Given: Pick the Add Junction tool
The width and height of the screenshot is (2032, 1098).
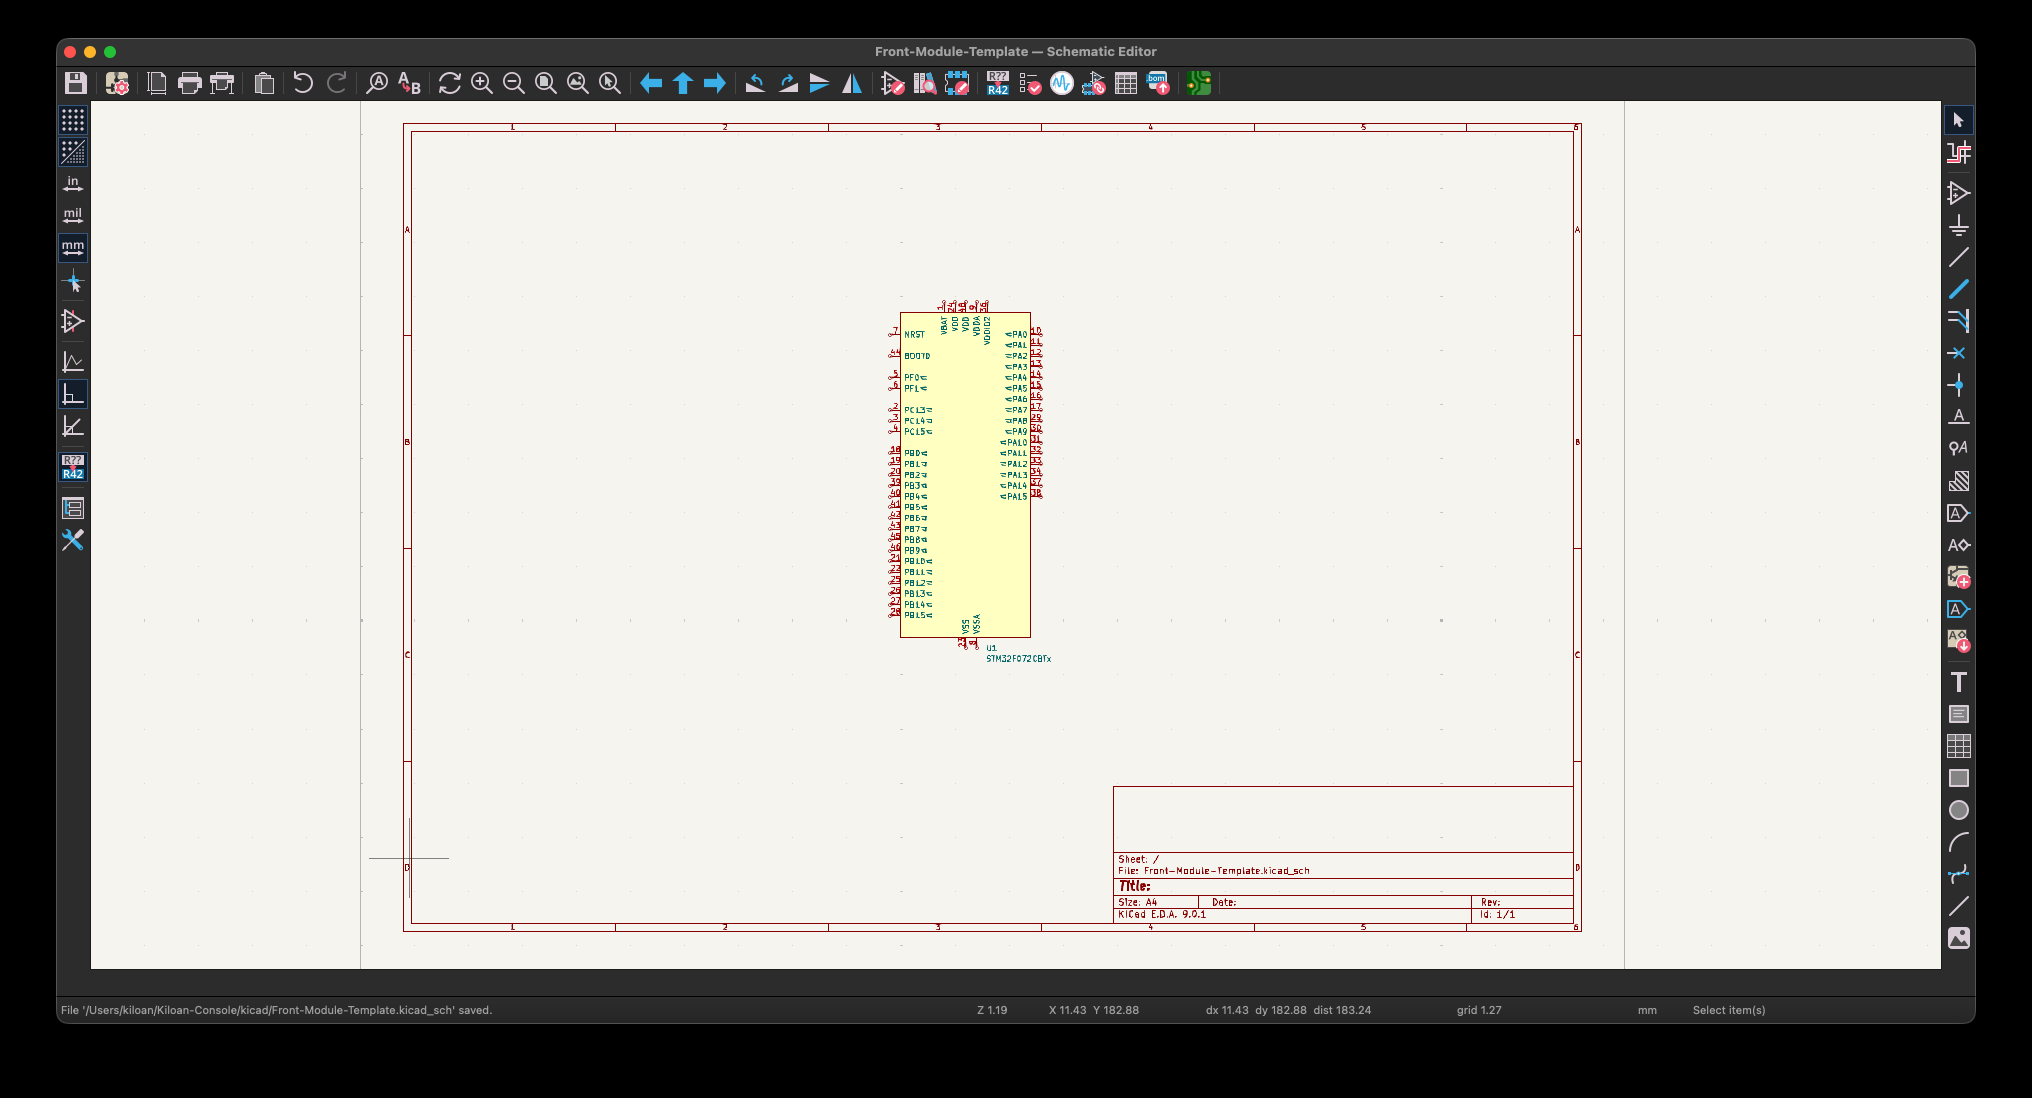Looking at the screenshot, I should [x=1958, y=385].
